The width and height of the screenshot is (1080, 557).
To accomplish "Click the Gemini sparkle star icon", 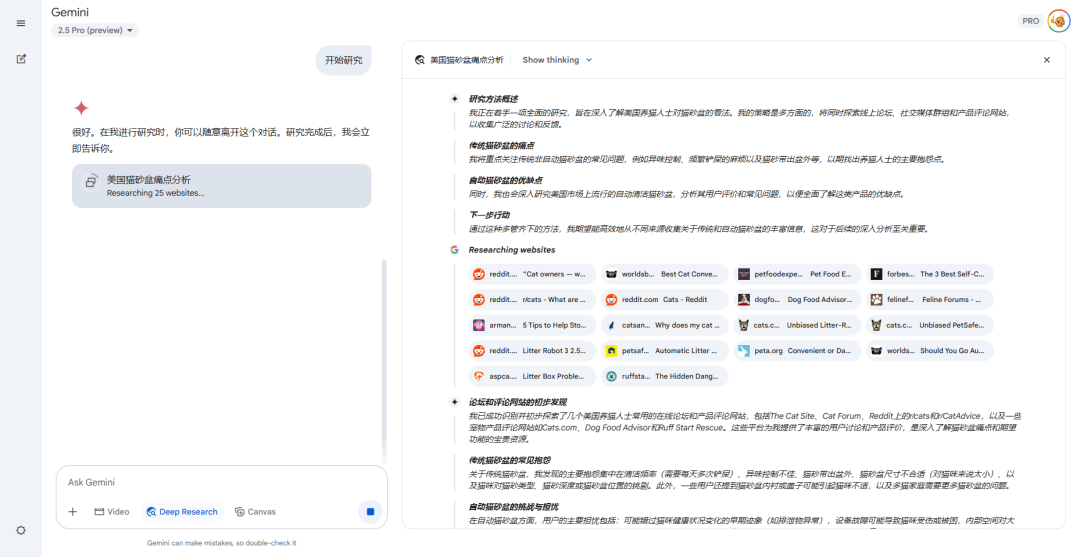I will point(81,108).
